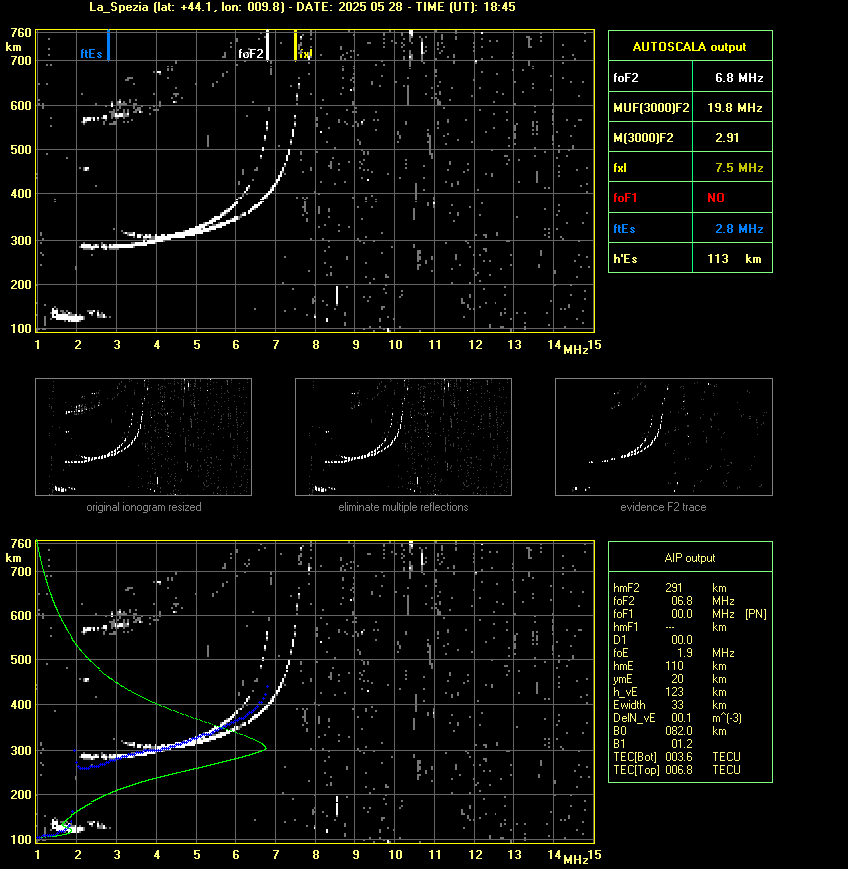The image size is (848, 869).
Task: Click the fxI value '7.5 MHz'
Action: pyautogui.click(x=739, y=167)
